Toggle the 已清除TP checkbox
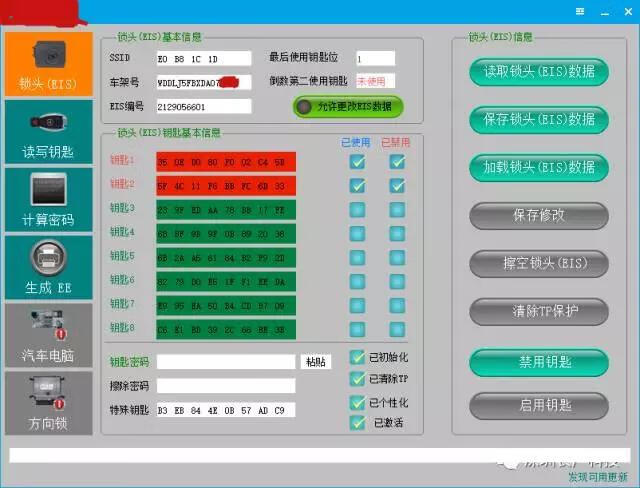Image resolution: width=640 pixels, height=488 pixels. (x=358, y=379)
